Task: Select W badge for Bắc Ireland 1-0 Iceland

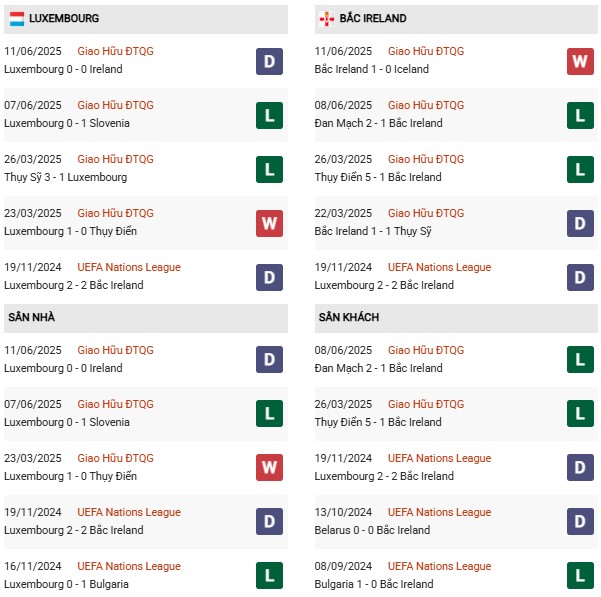Action: pyautogui.click(x=580, y=61)
